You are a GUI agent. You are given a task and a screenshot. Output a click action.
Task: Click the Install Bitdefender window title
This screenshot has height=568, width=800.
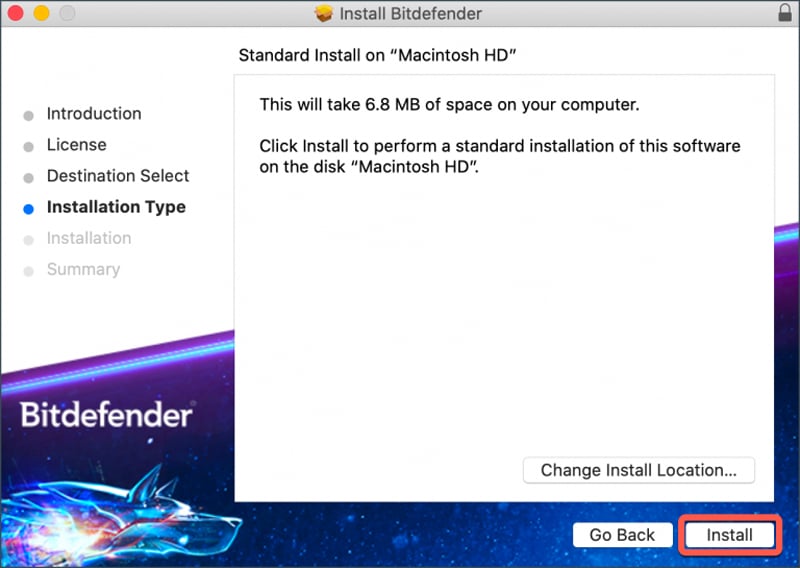(410, 14)
